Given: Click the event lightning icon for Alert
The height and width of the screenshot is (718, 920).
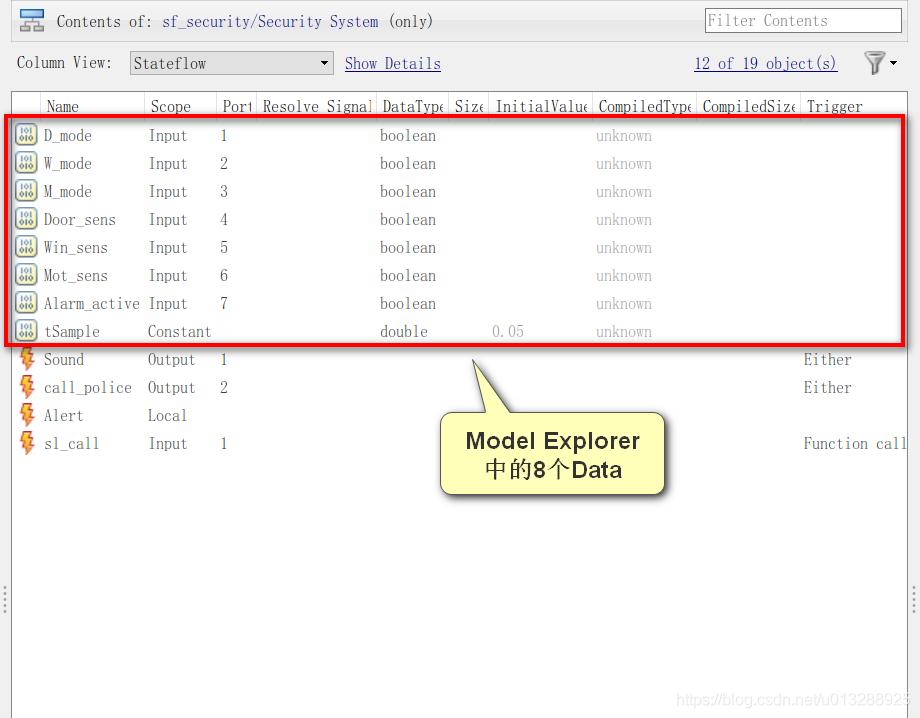Looking at the screenshot, I should coord(26,415).
